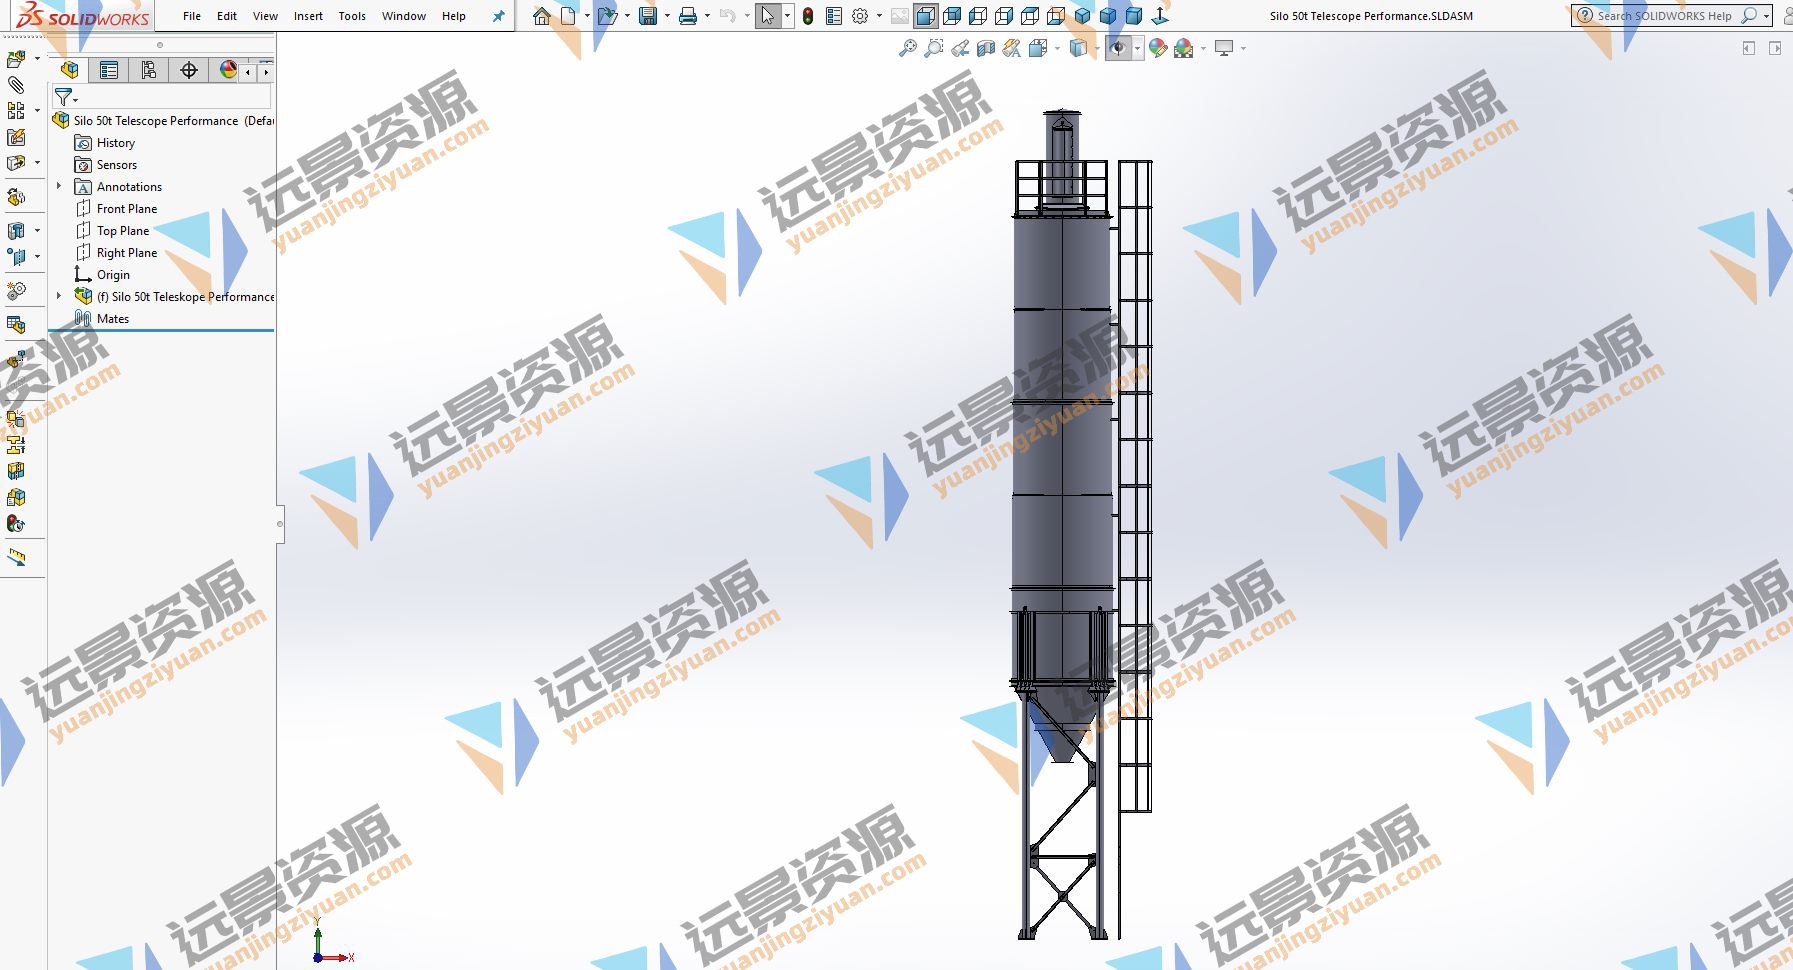Image resolution: width=1793 pixels, height=970 pixels.
Task: Click the New Motion Study icon
Action: tap(16, 291)
